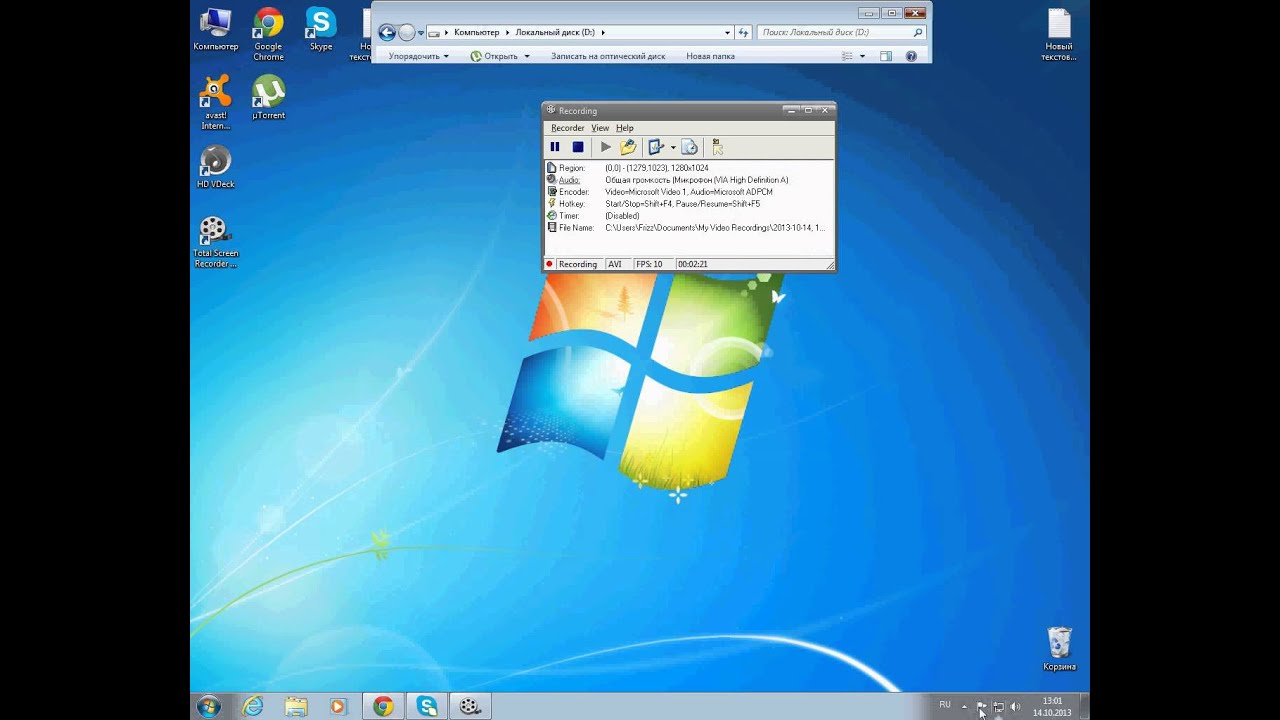Open the Help menu in Recording window
The image size is (1280, 720).
point(625,128)
